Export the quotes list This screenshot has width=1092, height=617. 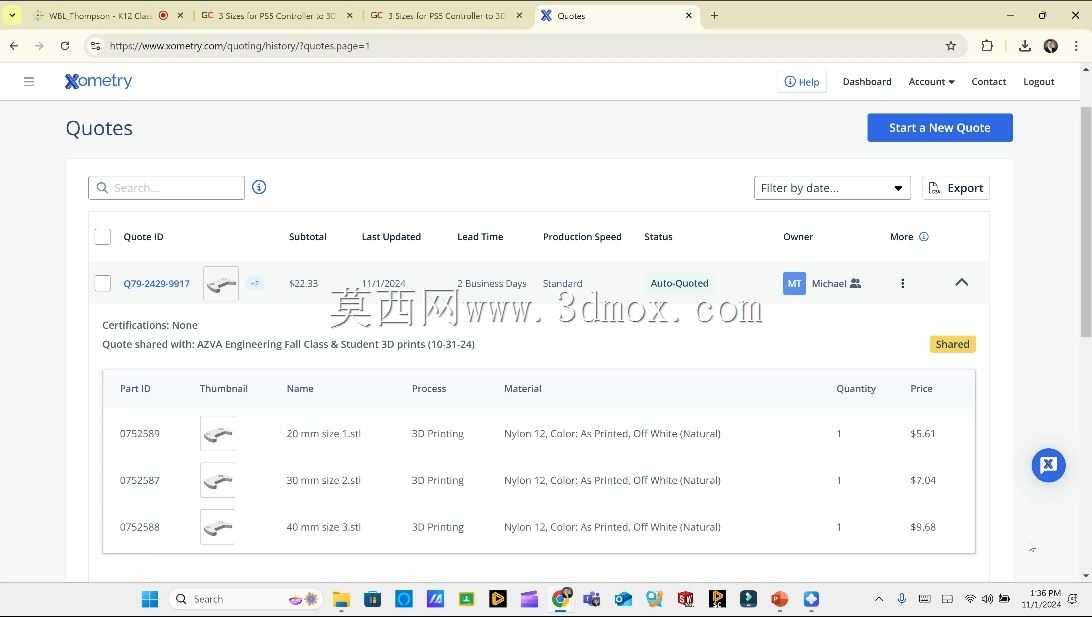point(956,188)
